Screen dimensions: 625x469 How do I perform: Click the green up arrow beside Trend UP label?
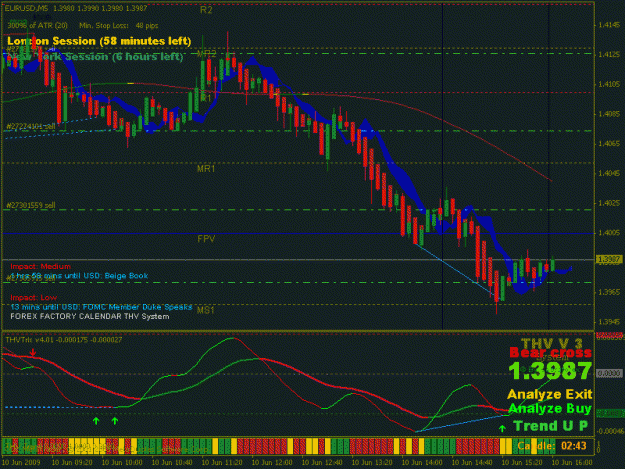pyautogui.click(x=502, y=428)
